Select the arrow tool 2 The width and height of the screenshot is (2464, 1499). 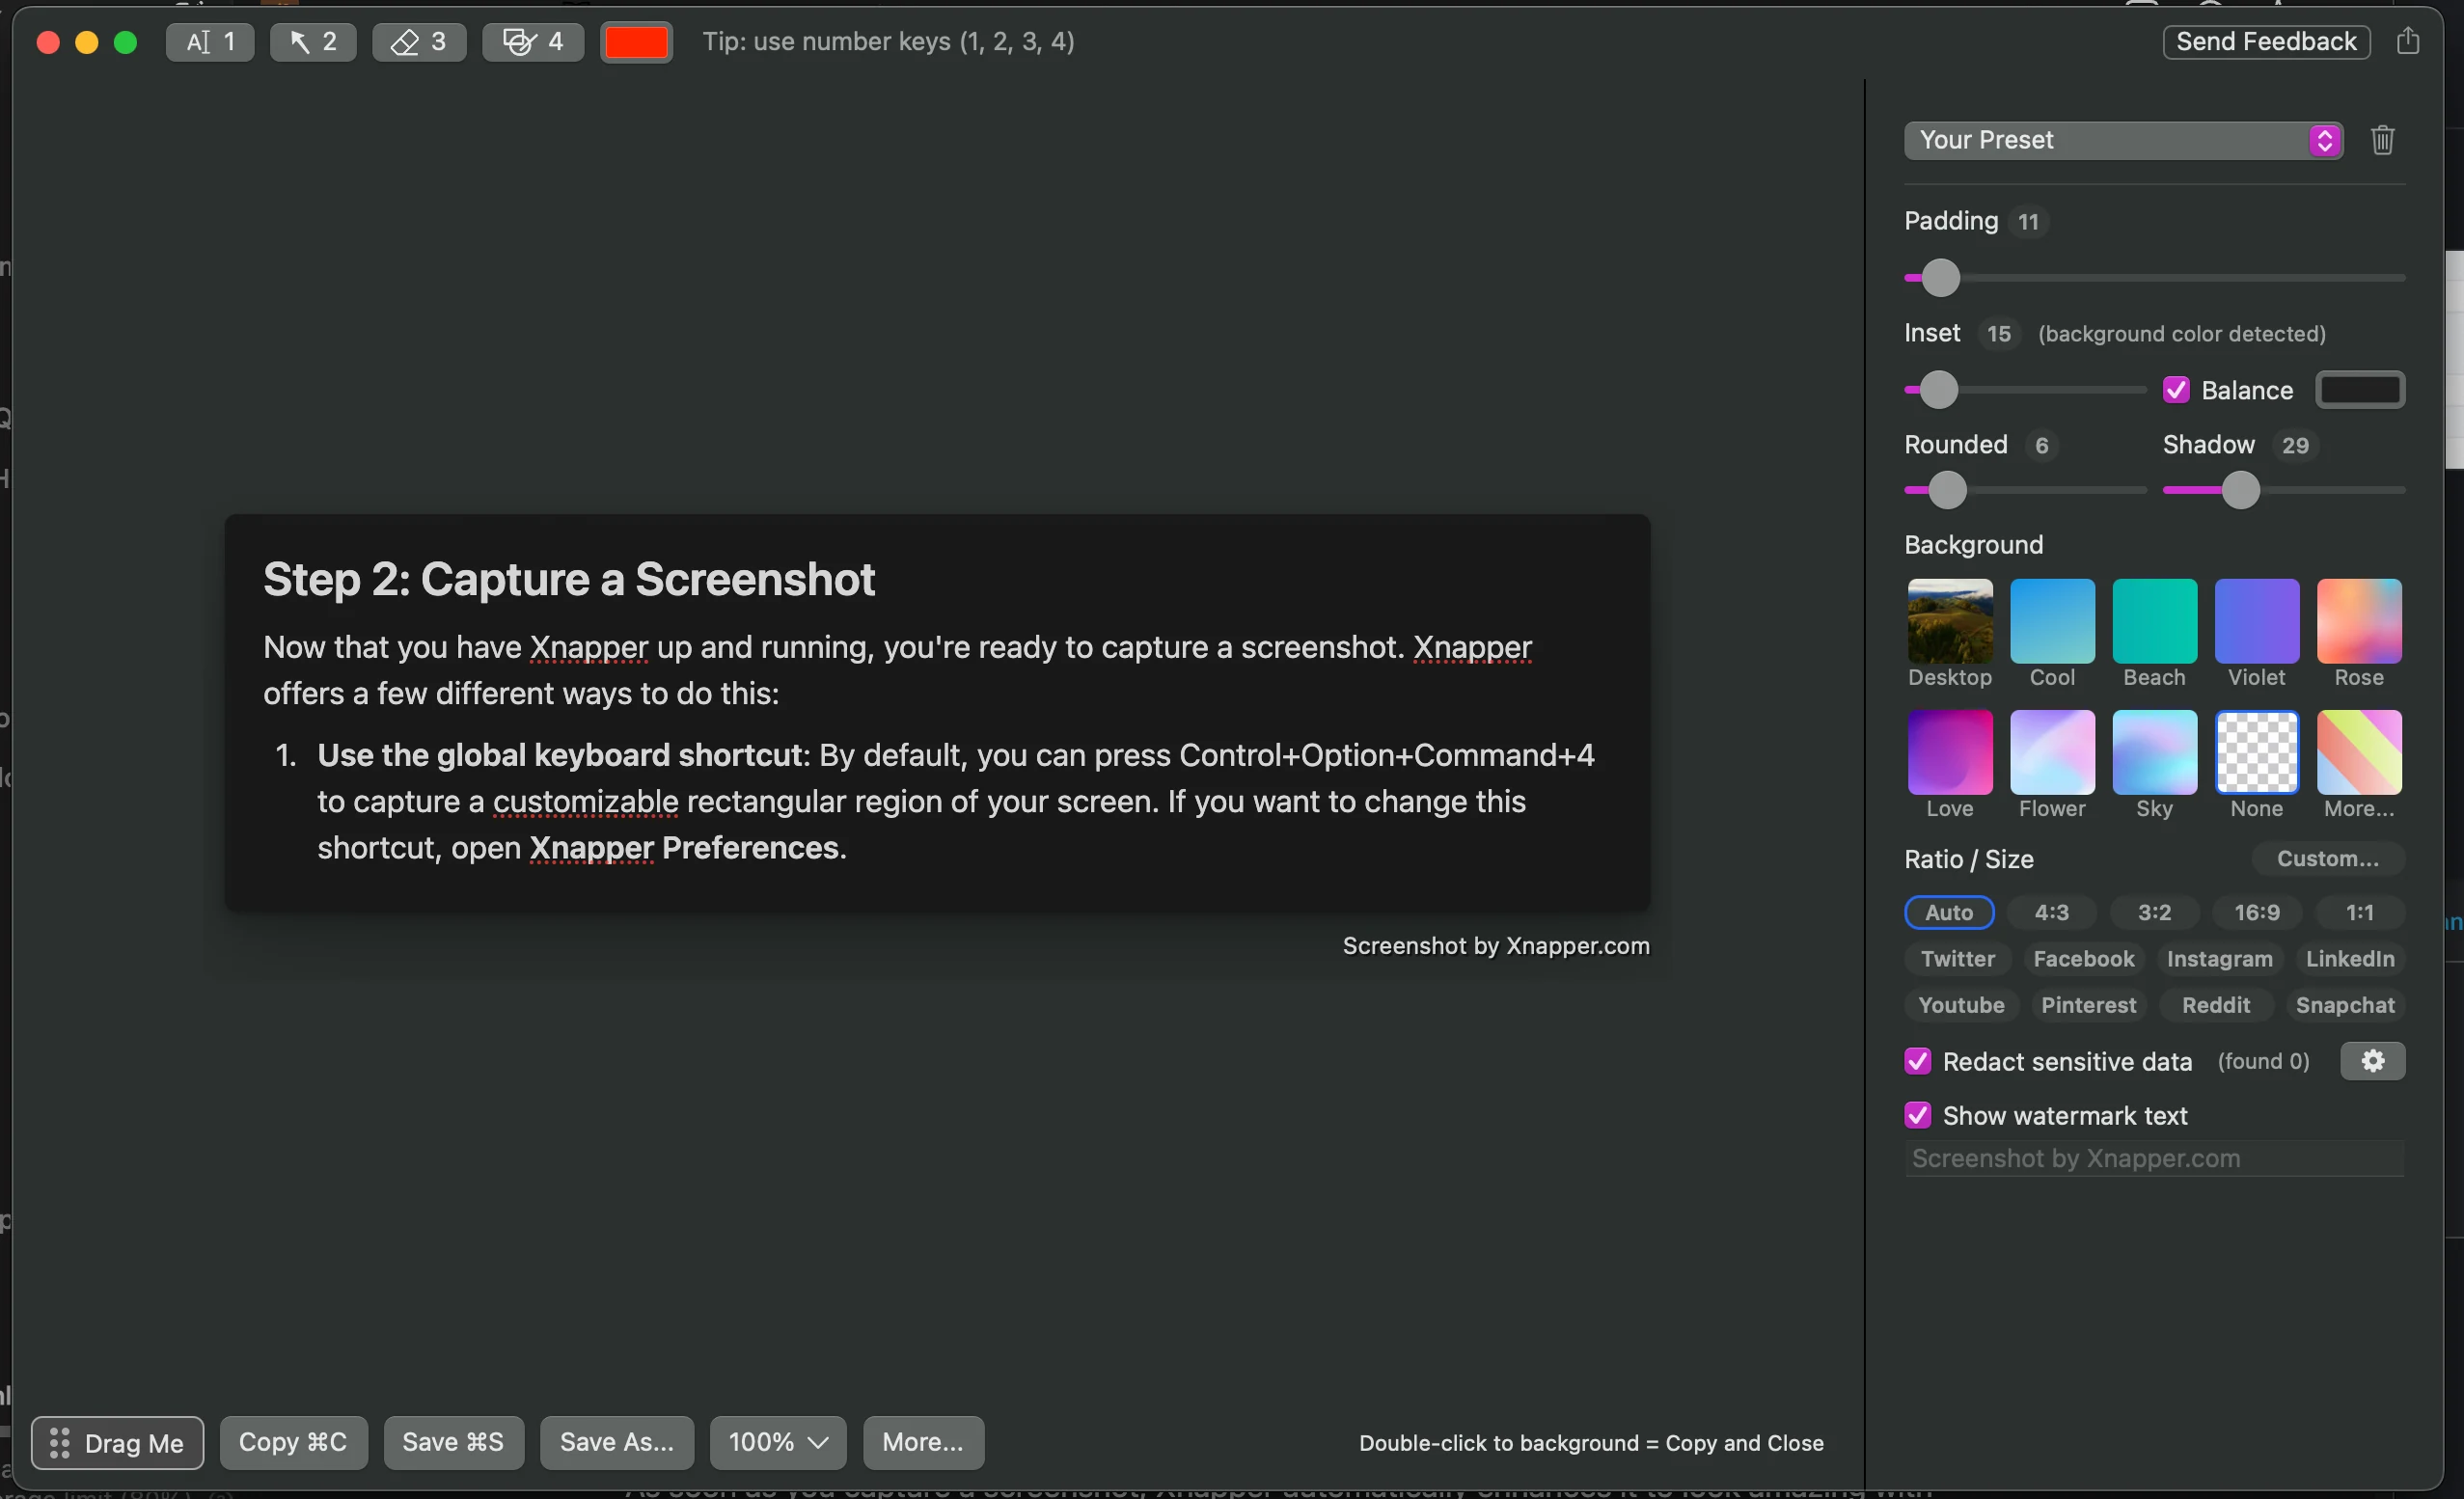[313, 42]
